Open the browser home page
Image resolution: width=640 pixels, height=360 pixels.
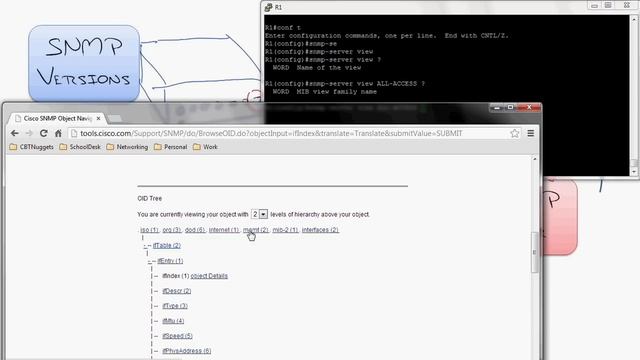(58, 133)
